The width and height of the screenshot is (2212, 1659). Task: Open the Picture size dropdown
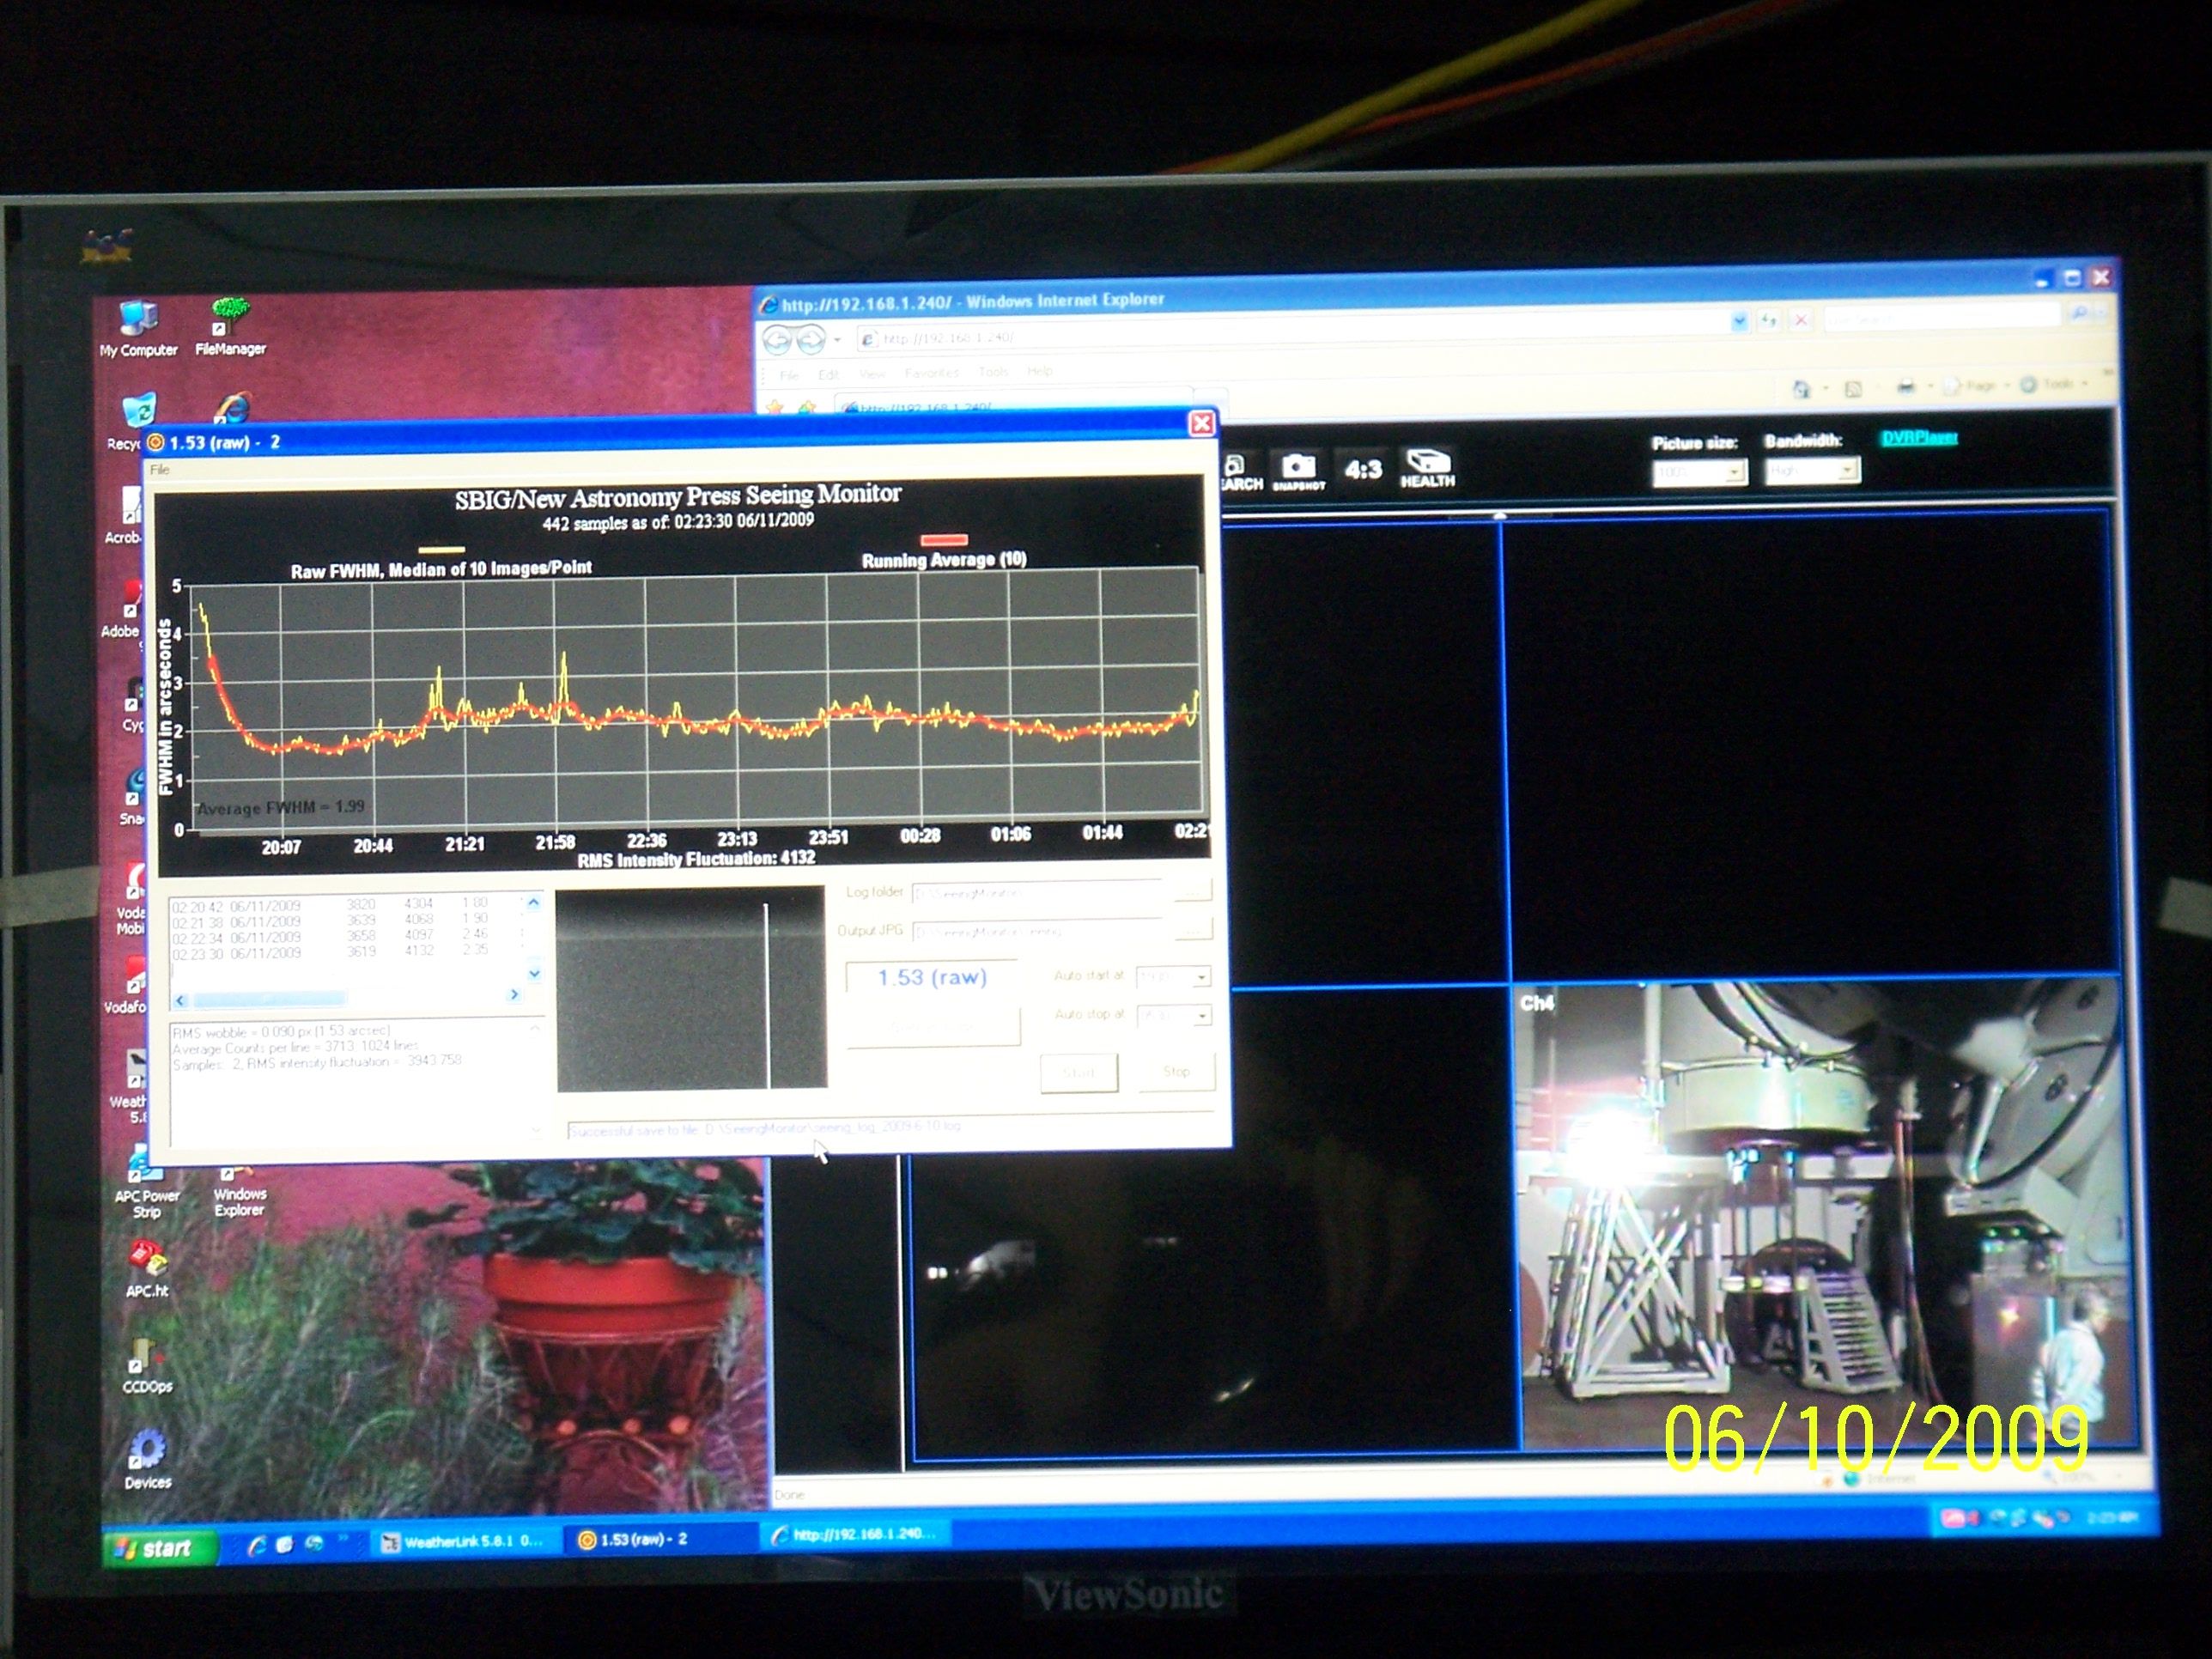(1736, 471)
